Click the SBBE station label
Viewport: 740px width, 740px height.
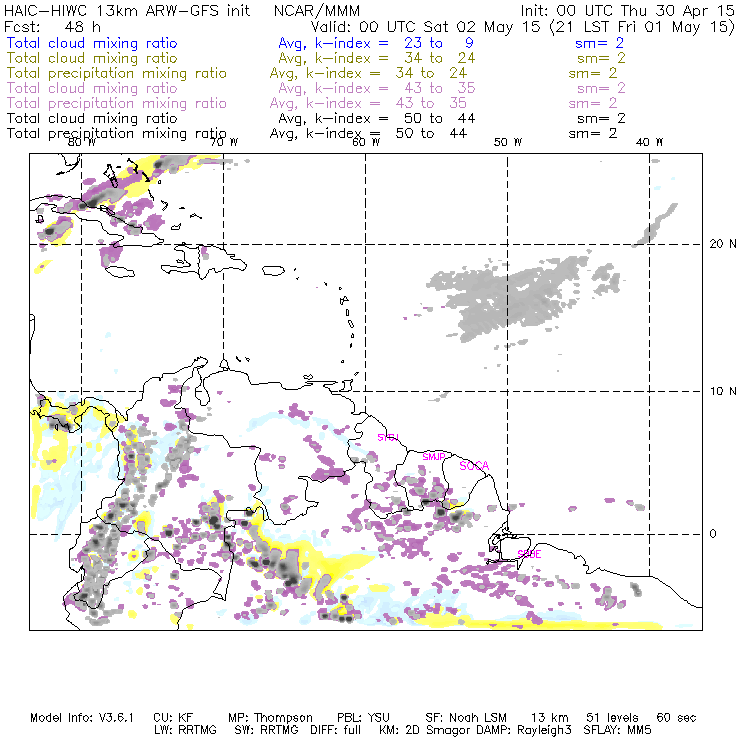530,554
